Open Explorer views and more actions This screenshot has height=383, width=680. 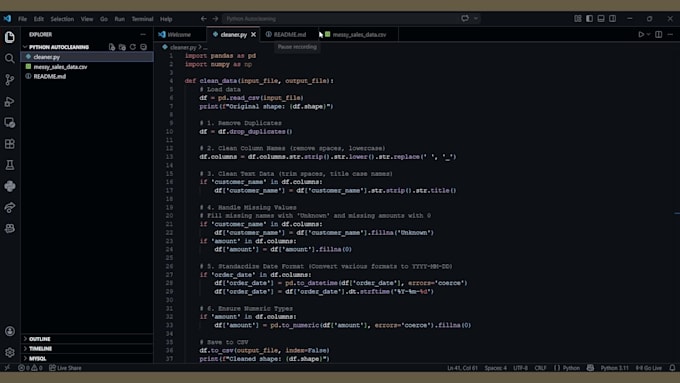tap(143, 34)
